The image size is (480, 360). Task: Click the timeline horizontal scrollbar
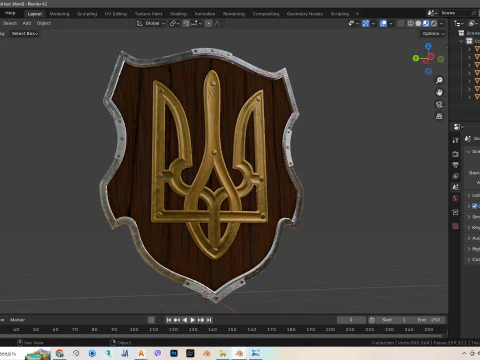223,335
